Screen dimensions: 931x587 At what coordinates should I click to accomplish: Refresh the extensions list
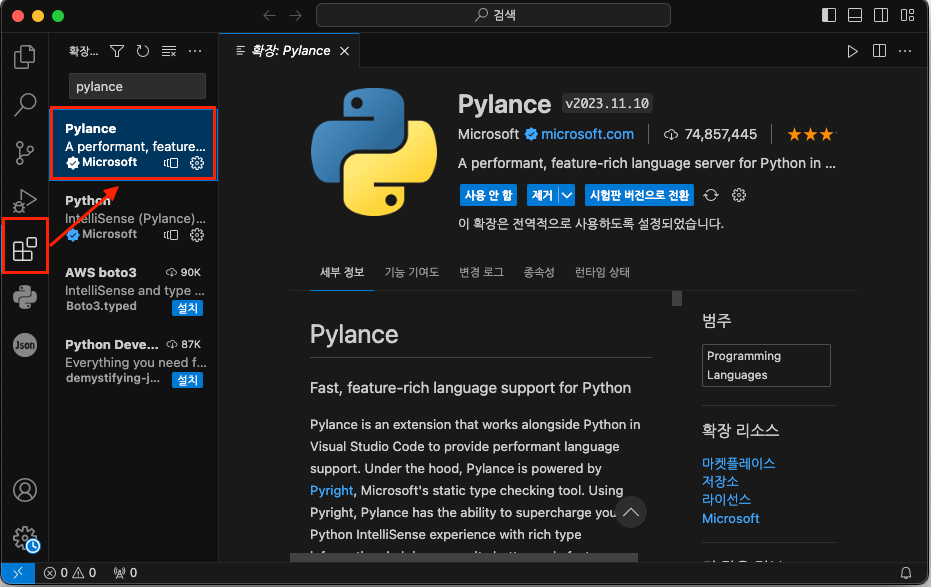pyautogui.click(x=142, y=52)
